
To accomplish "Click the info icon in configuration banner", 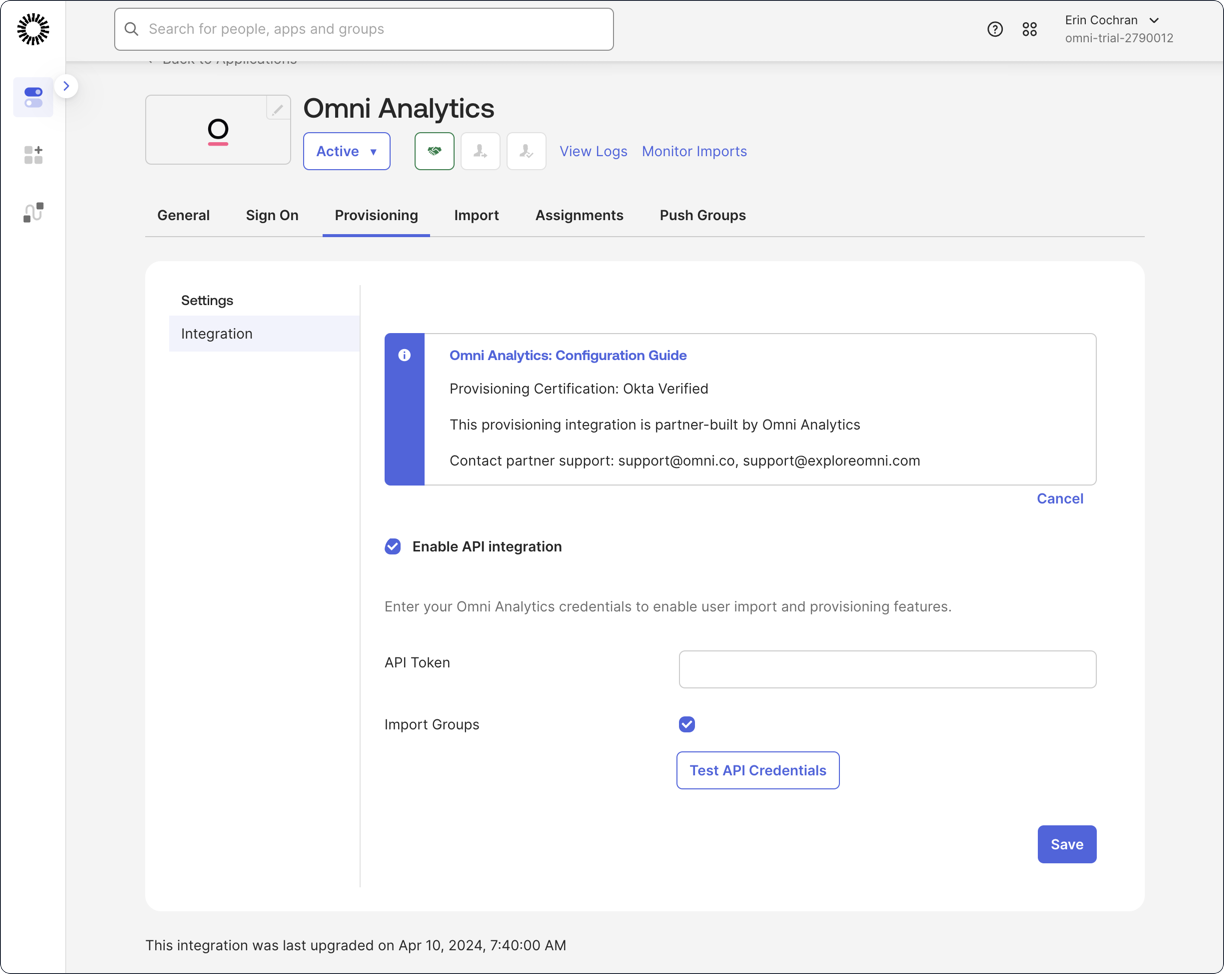I will tap(404, 355).
